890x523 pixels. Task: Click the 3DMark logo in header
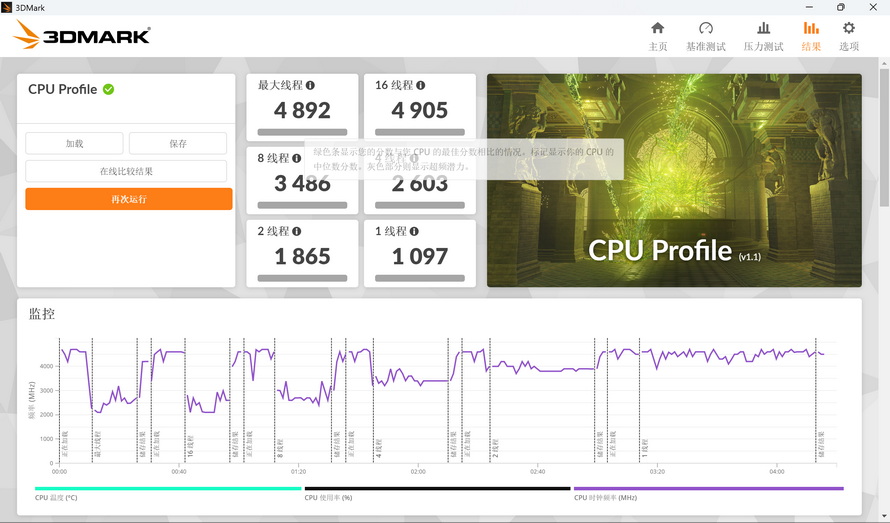pyautogui.click(x=82, y=35)
